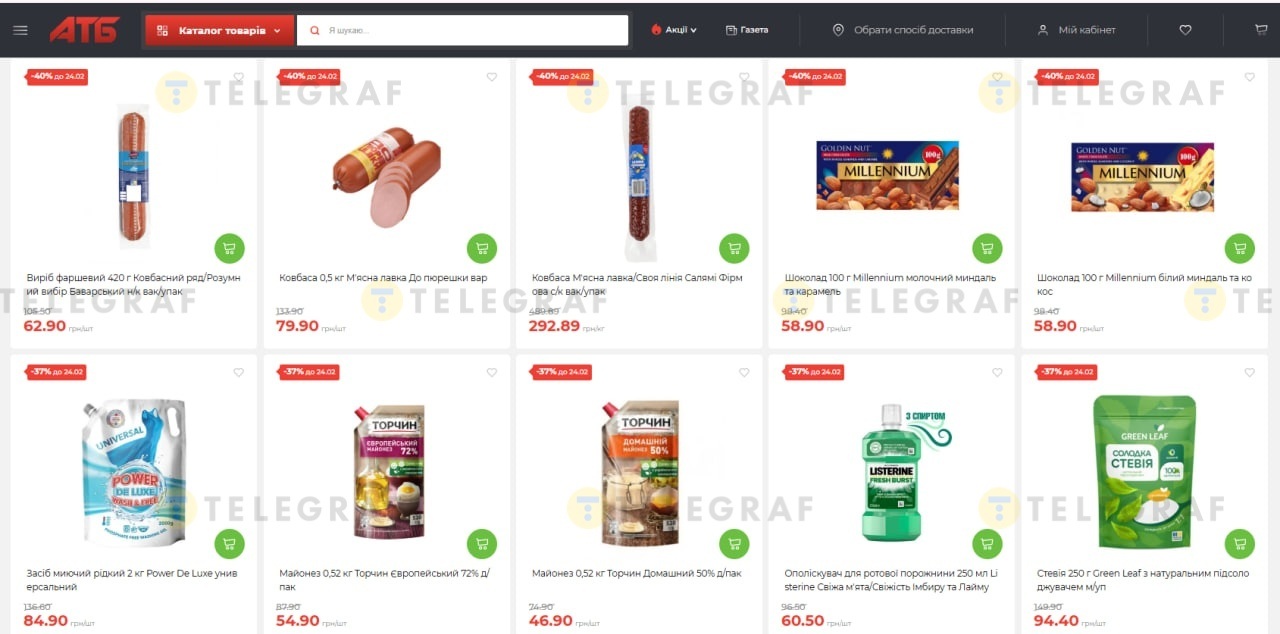Image resolution: width=1280 pixels, height=634 pixels.
Task: Toggle favorite heart on Listerine mouthwash card
Action: [997, 373]
